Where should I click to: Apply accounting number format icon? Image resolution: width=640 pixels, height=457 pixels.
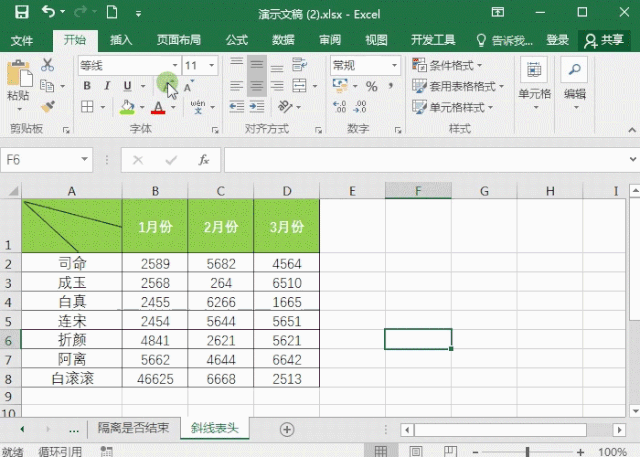coord(340,86)
